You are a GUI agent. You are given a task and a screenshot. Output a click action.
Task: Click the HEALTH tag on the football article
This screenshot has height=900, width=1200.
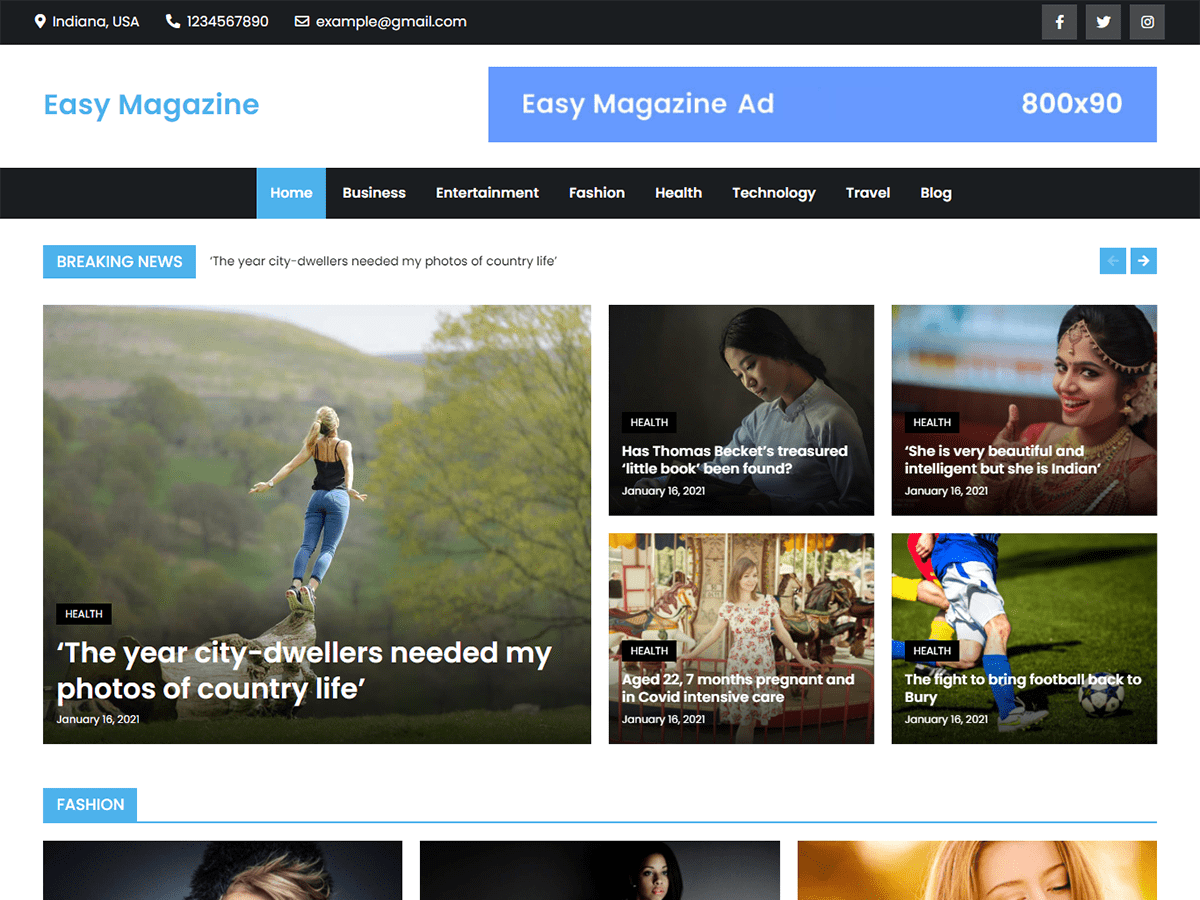(932, 650)
